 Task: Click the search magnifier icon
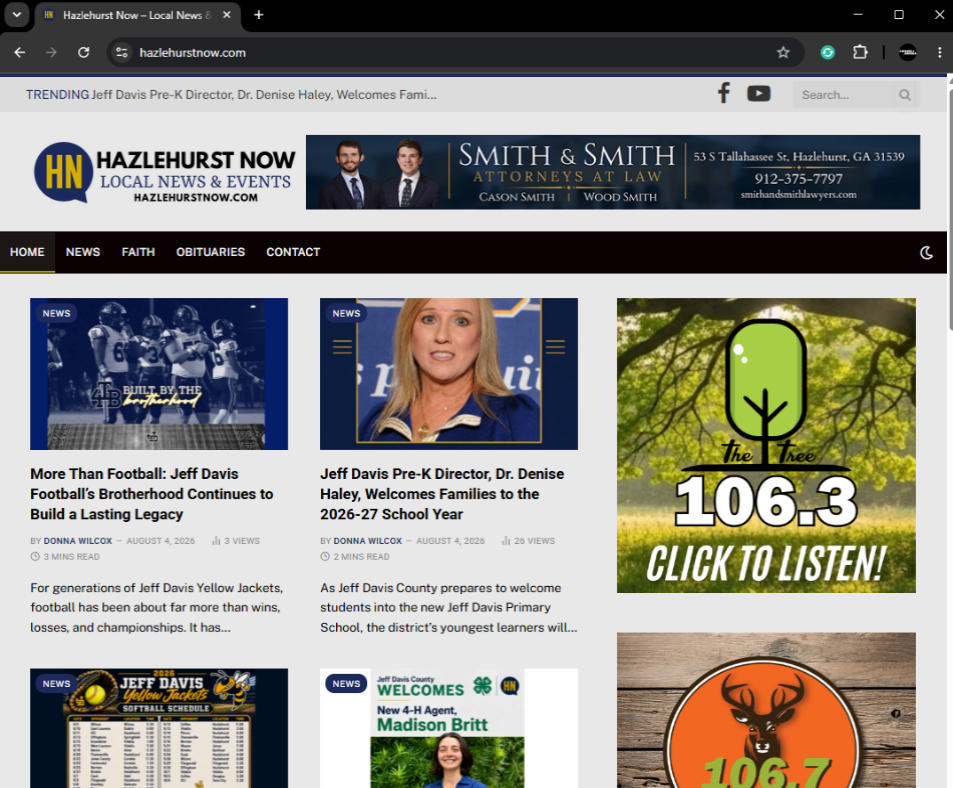click(x=904, y=95)
